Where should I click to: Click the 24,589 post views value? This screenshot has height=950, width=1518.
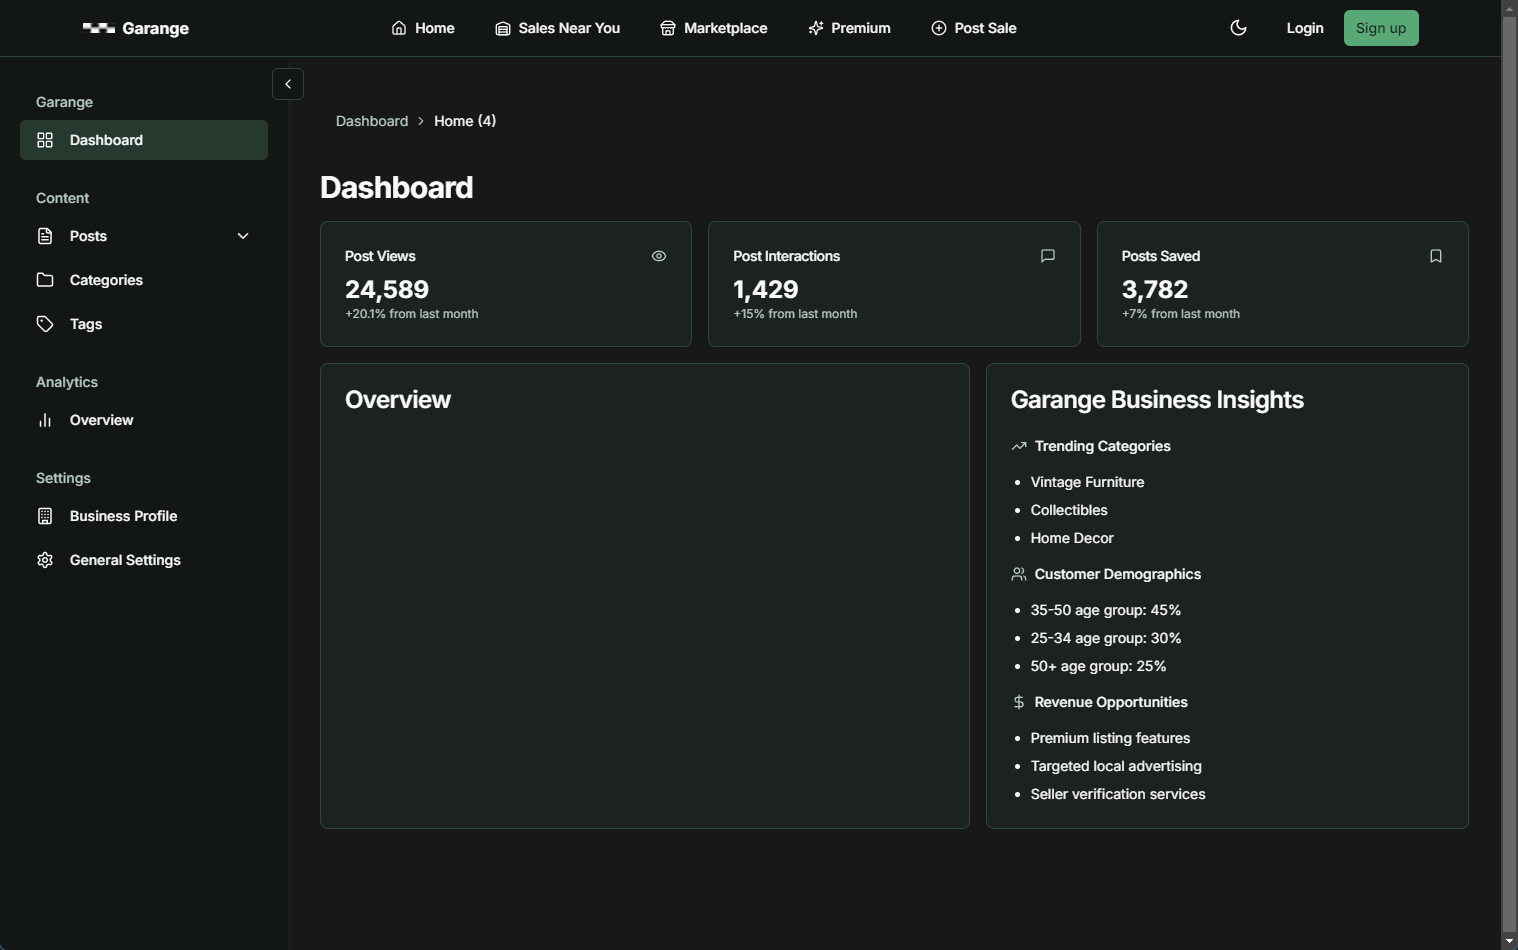pos(387,289)
